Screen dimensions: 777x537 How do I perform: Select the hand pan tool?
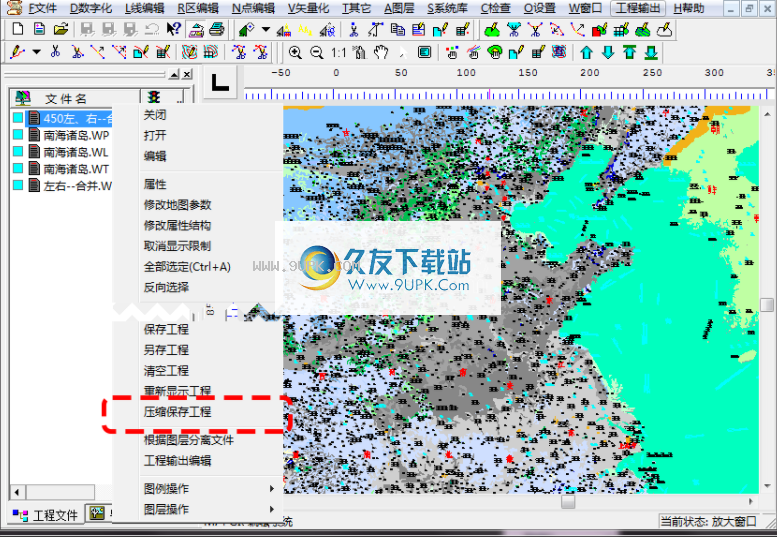[x=381, y=52]
